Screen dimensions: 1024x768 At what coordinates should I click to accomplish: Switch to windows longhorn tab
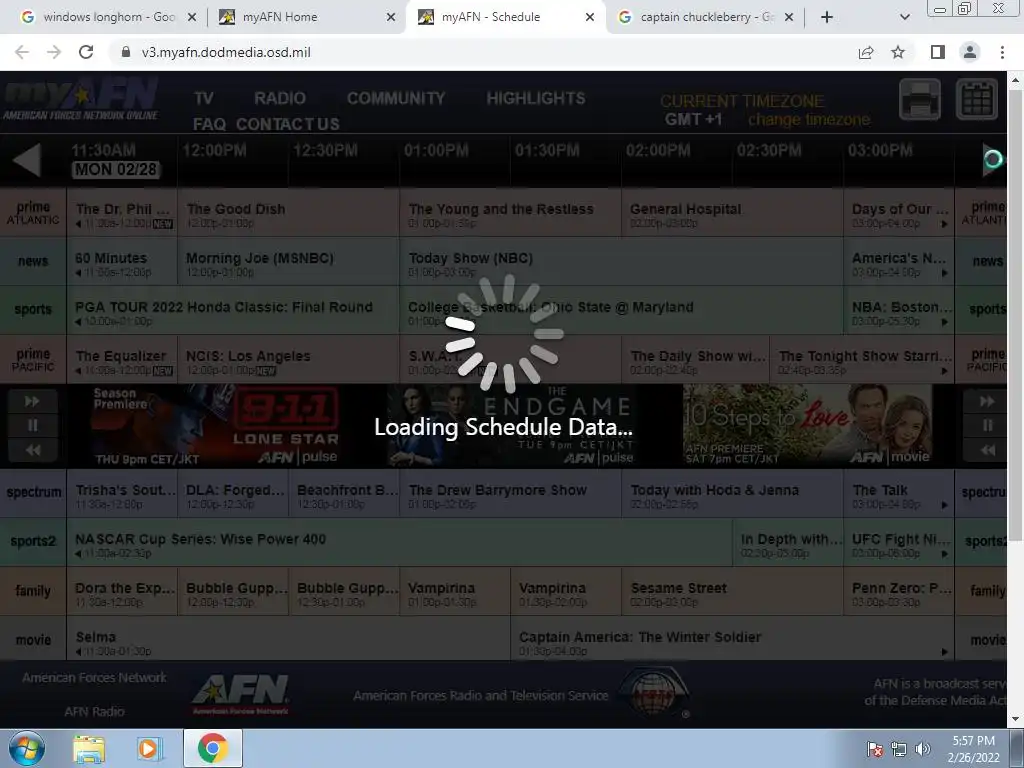tap(108, 17)
